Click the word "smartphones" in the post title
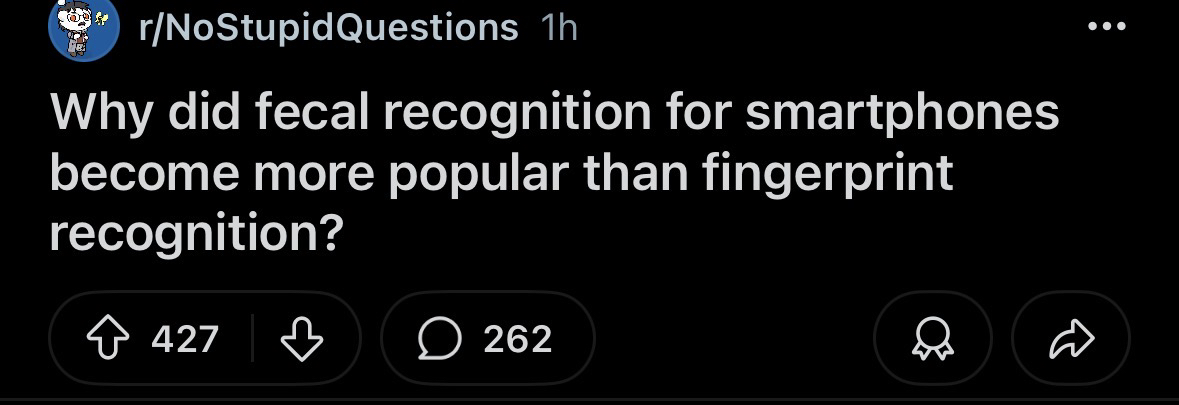Viewport: 1179px width, 405px height. click(x=900, y=113)
